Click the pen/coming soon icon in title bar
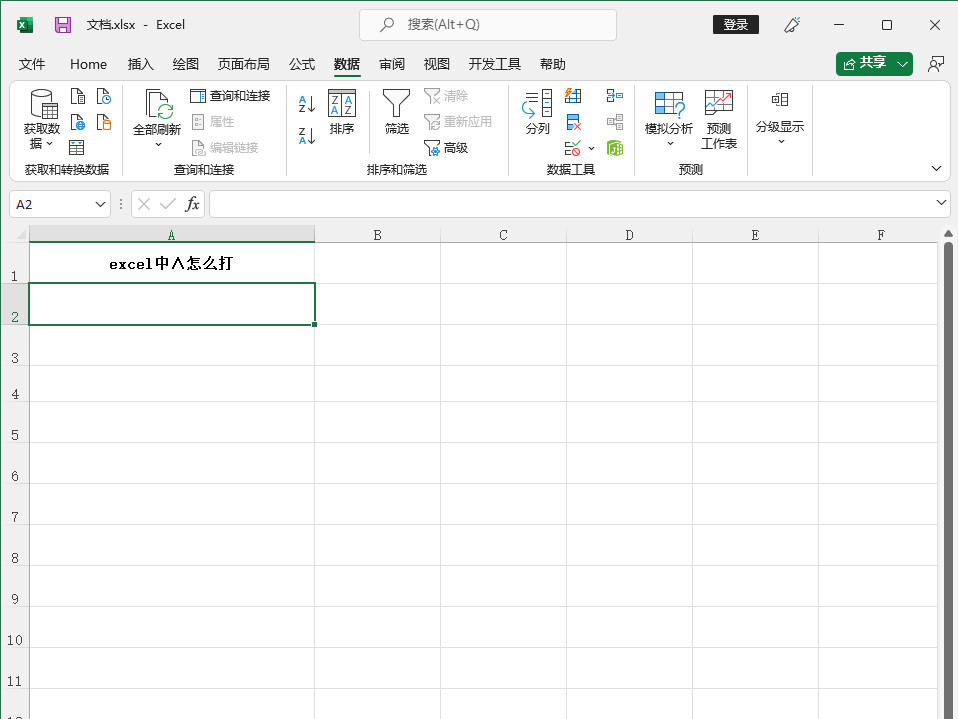Viewport: 958px width, 719px height. tap(792, 24)
